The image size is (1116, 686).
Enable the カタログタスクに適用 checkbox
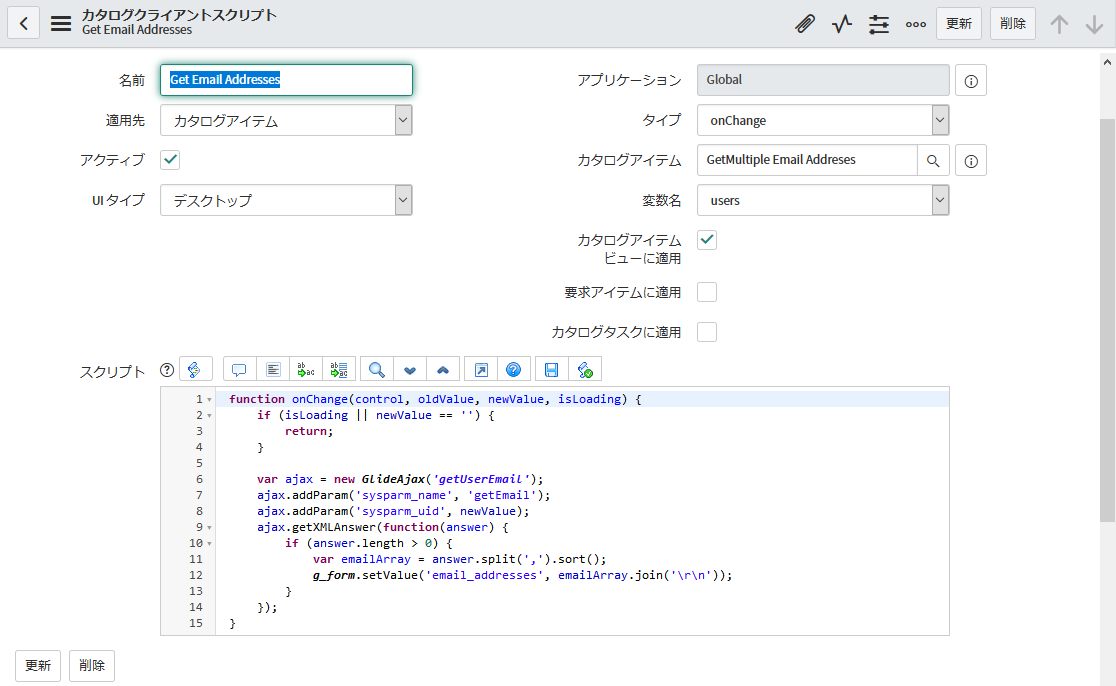point(707,331)
